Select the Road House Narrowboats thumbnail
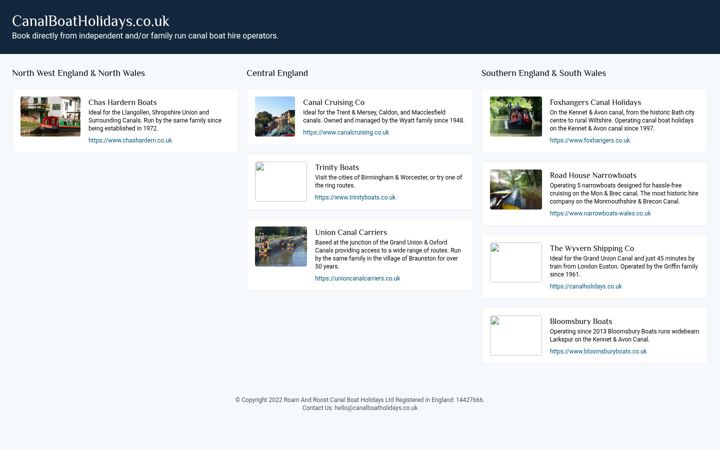Screen dimensions: 720x450 coord(516,189)
